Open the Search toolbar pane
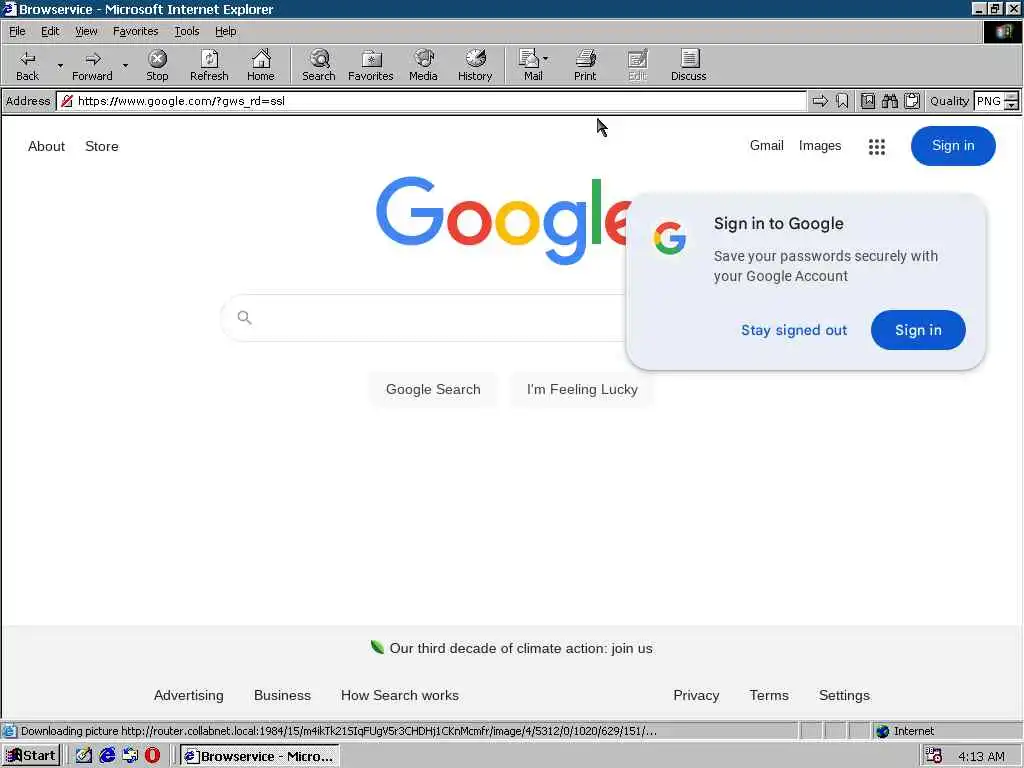This screenshot has width=1024, height=768. (319, 65)
